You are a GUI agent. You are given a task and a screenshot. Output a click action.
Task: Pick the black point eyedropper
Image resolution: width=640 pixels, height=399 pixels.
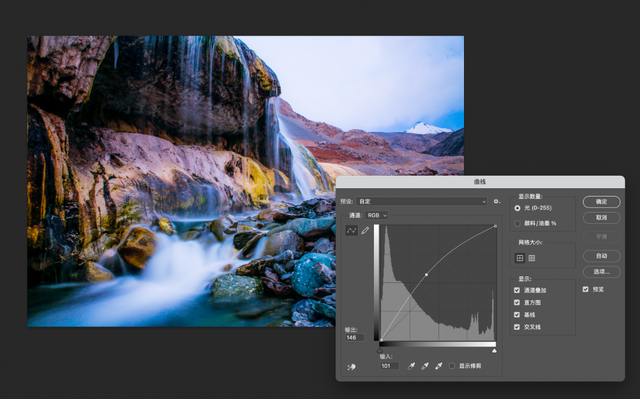point(411,366)
